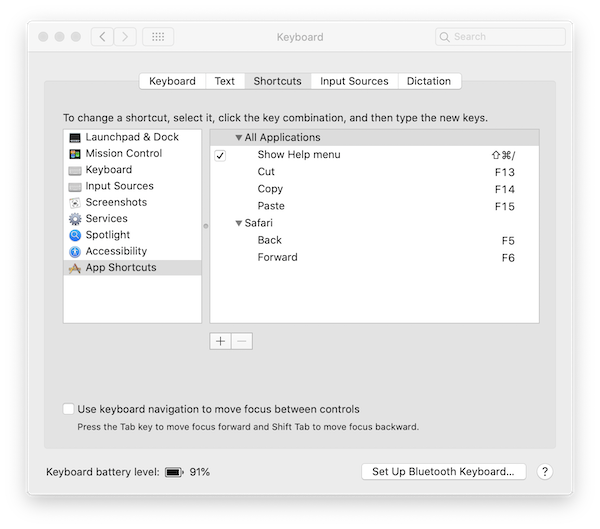Click the Services gear icon
The height and width of the screenshot is (529, 600).
coord(75,219)
